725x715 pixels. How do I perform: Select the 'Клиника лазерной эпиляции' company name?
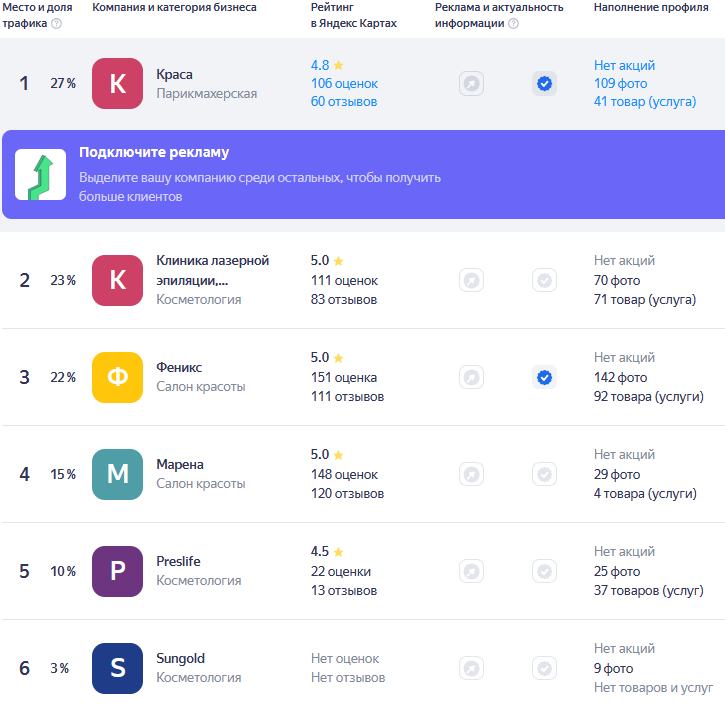[212, 270]
